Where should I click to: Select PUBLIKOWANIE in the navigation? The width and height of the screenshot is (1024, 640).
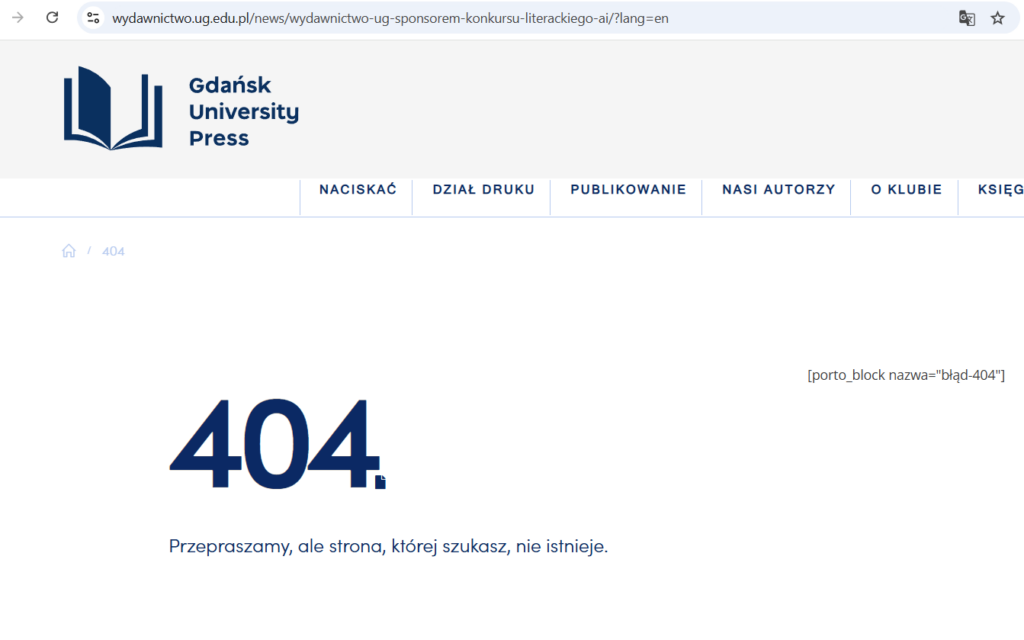pyautogui.click(x=628, y=190)
